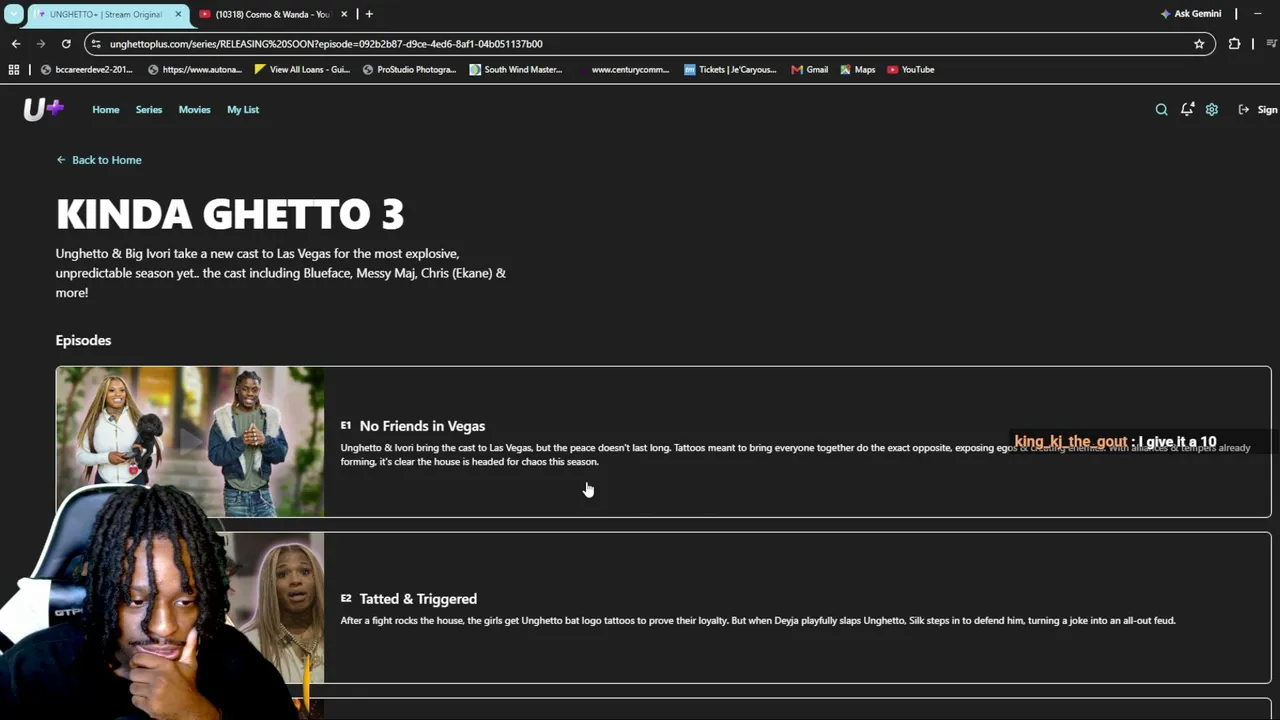
Task: Go back with the browser back arrow
Action: click(x=16, y=44)
